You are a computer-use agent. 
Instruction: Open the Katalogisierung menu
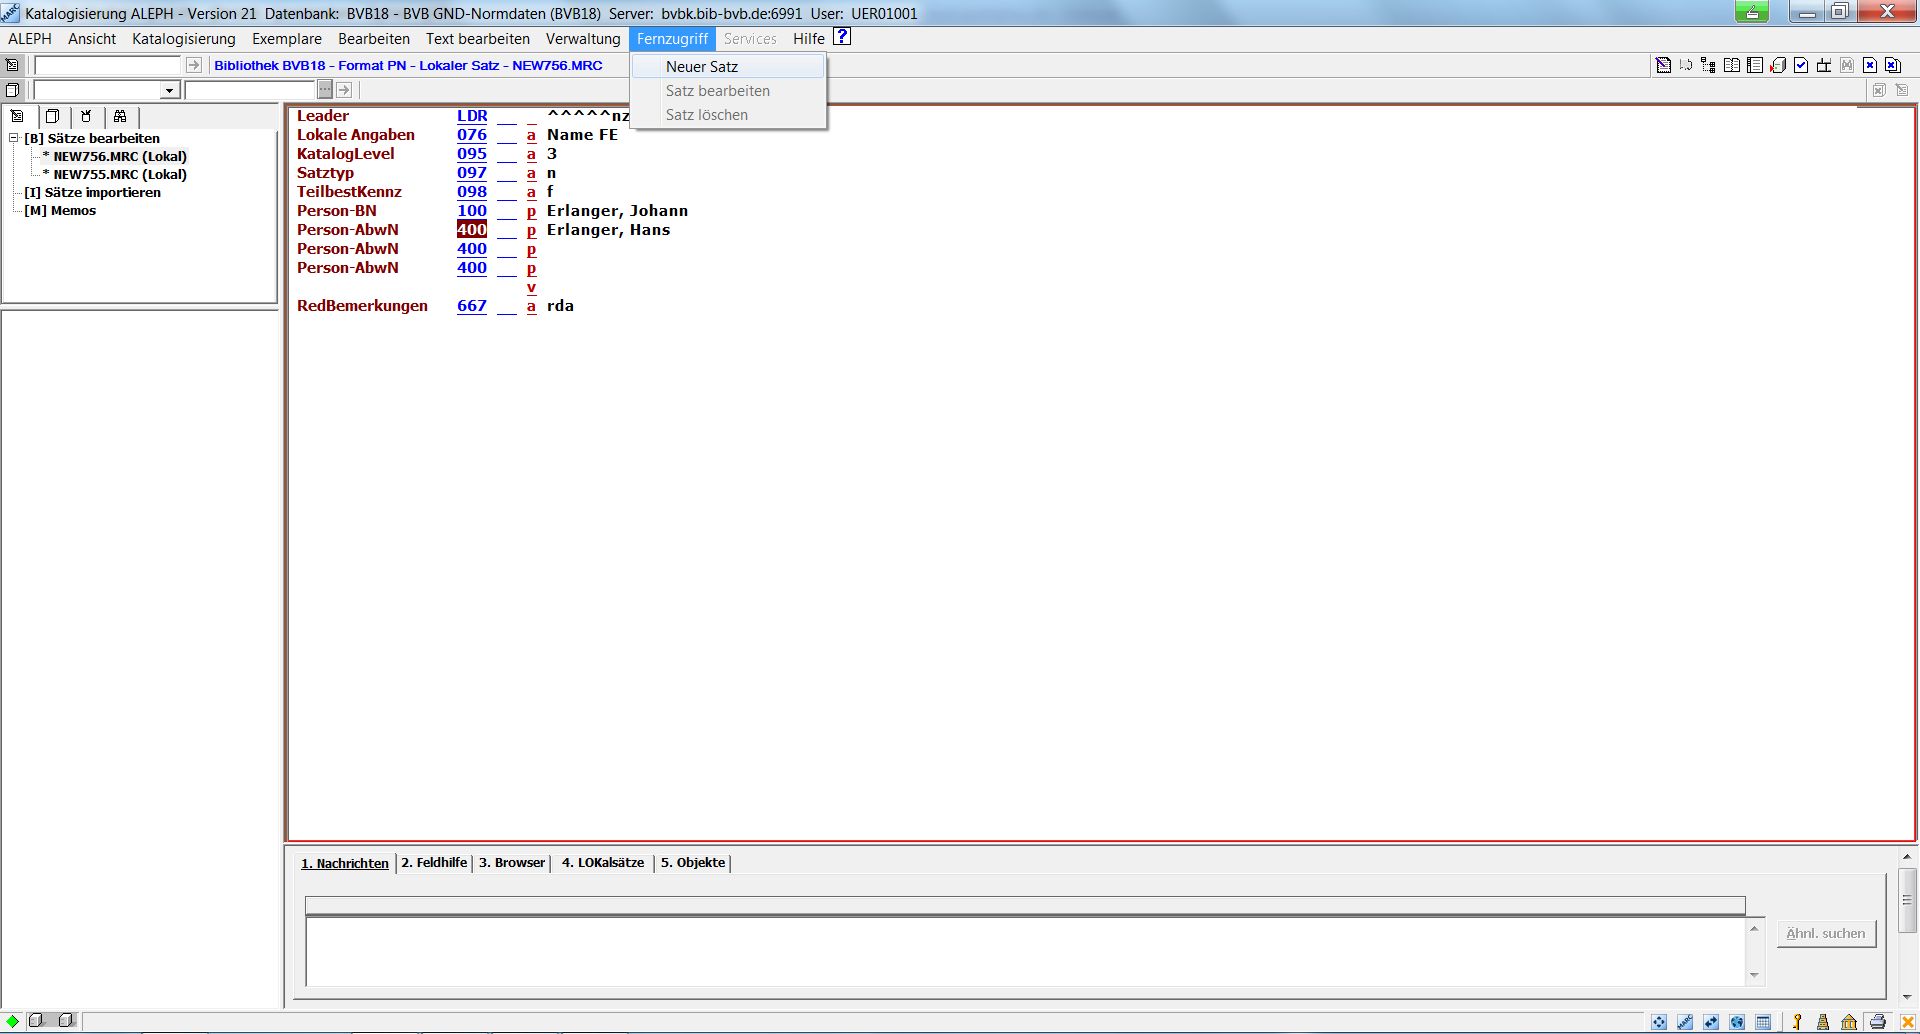[x=183, y=38]
